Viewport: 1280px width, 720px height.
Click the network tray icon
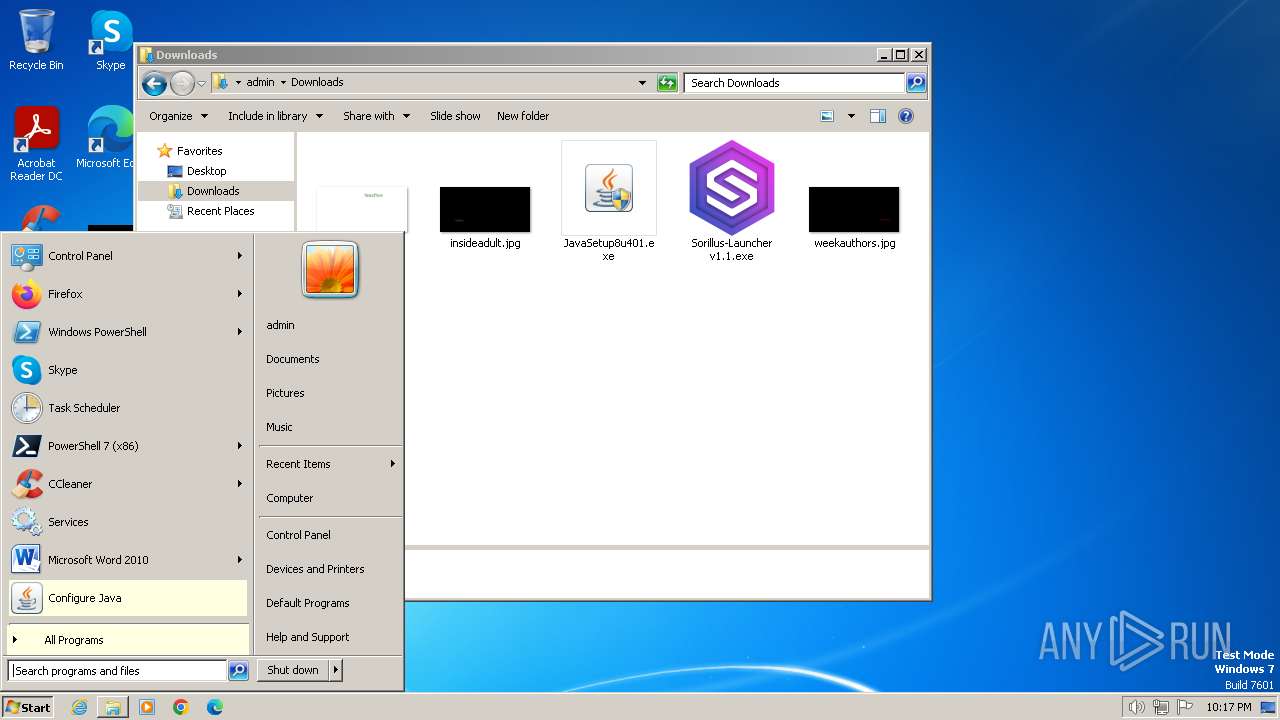point(1161,707)
